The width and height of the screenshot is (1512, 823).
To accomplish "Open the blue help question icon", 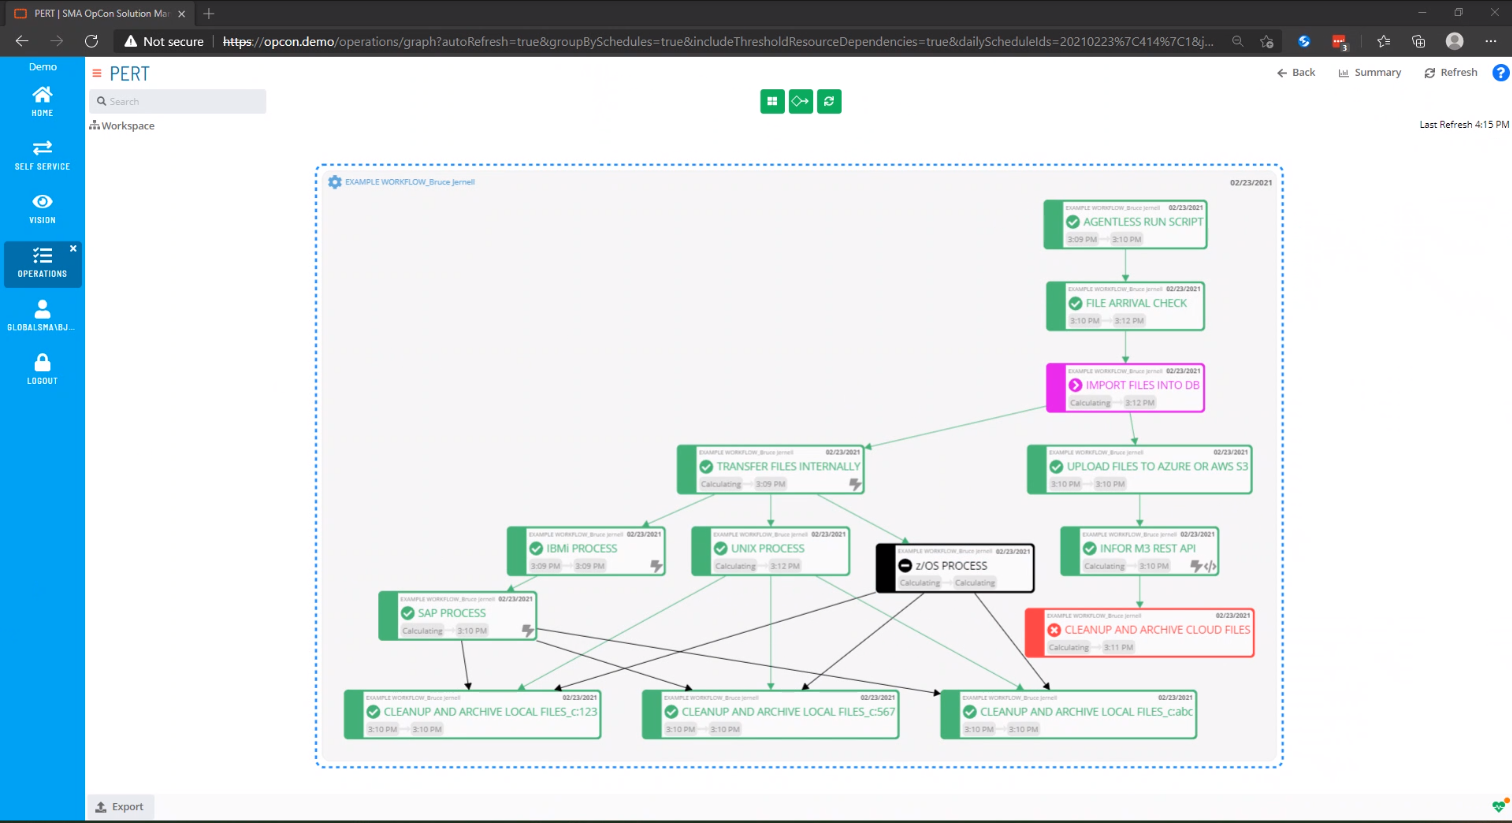I will (x=1500, y=73).
